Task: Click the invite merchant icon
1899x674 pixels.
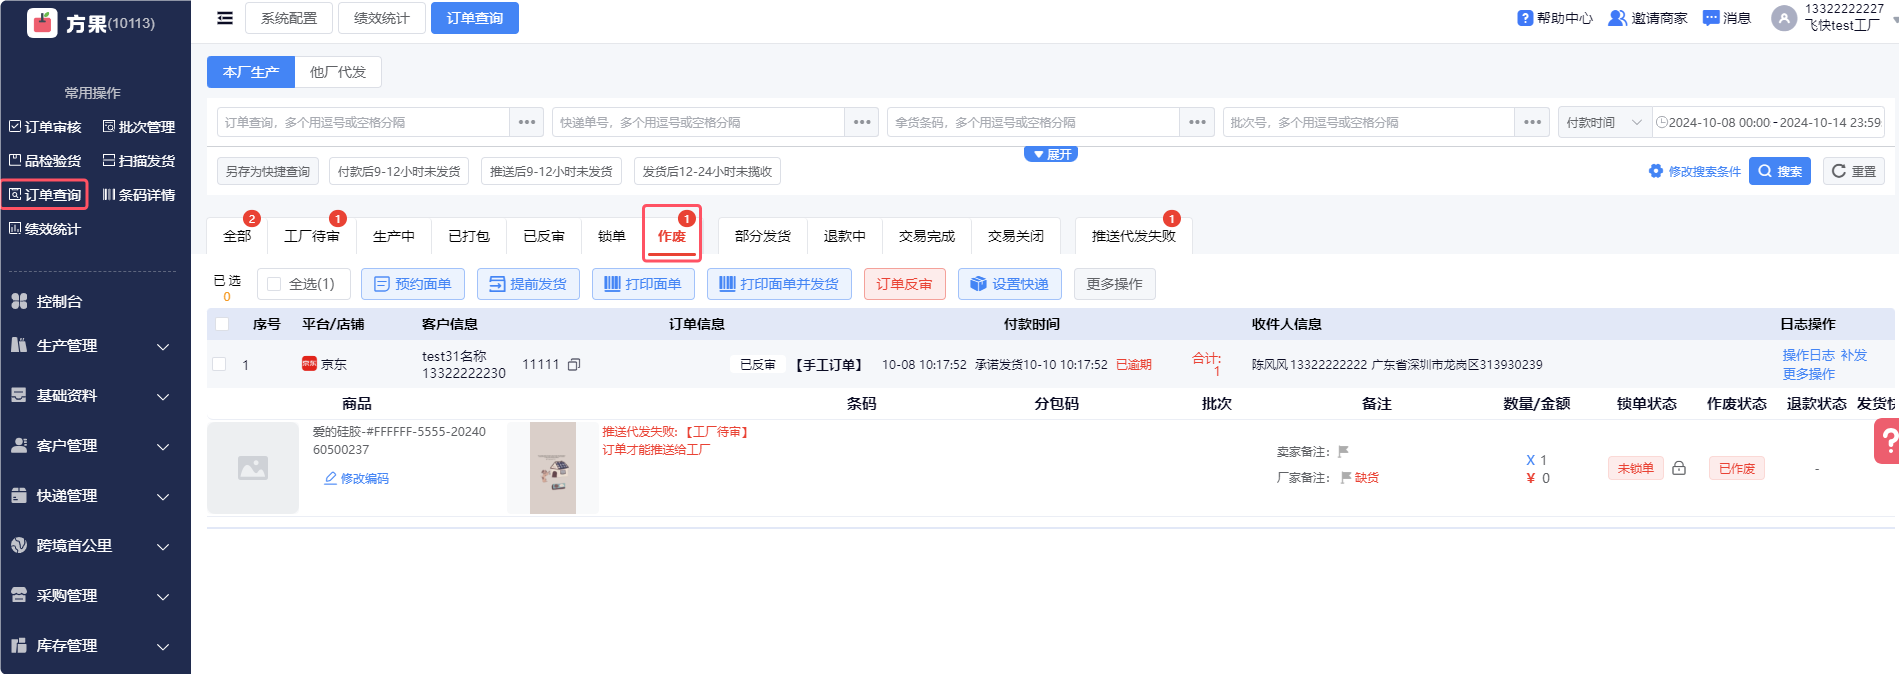Action: [x=1616, y=18]
